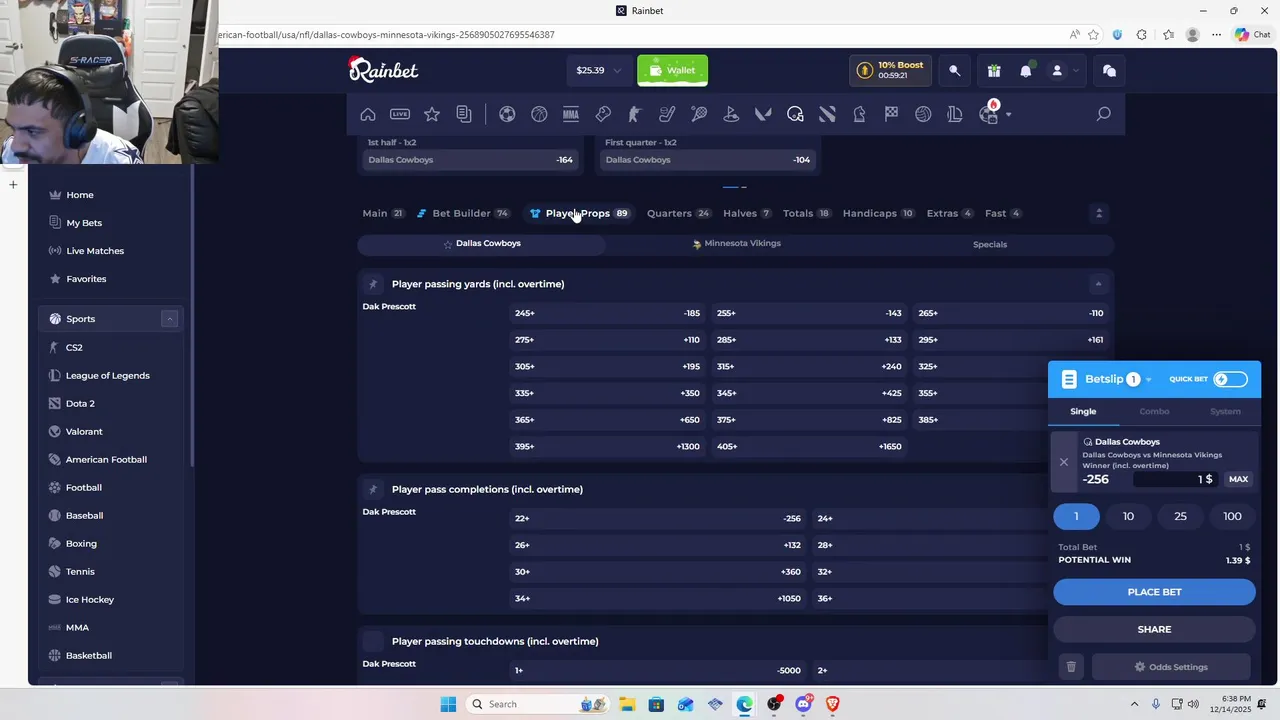Viewport: 1280px width, 720px height.
Task: Select Minnesota Vikings team tab
Action: pos(736,244)
